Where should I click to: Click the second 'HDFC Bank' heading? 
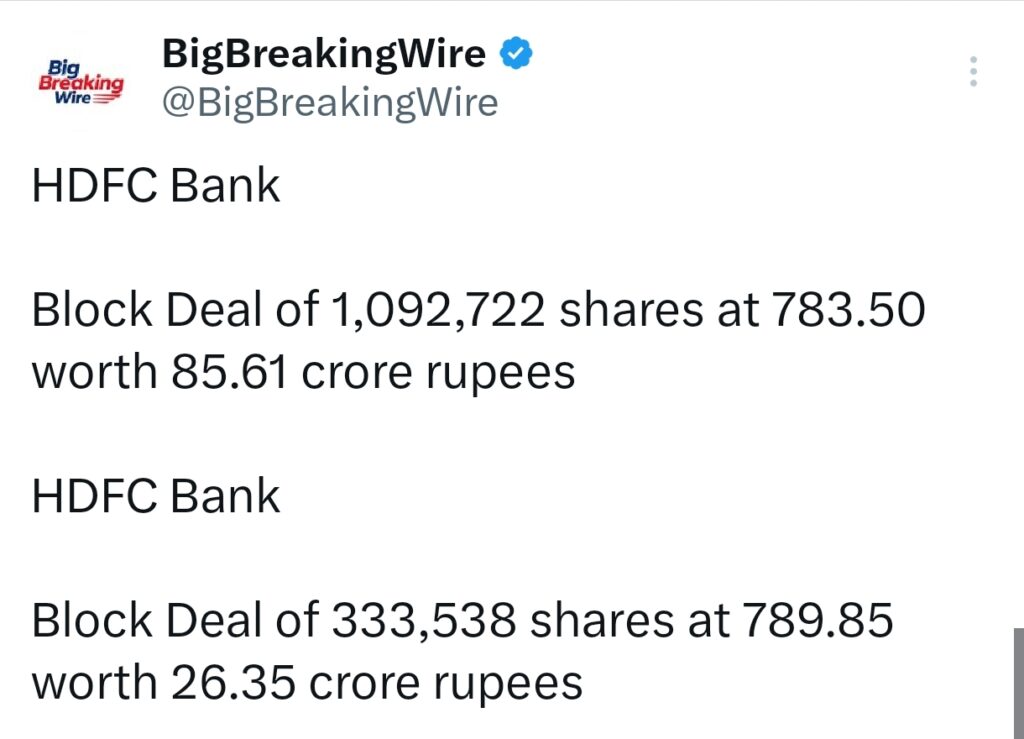(155, 494)
